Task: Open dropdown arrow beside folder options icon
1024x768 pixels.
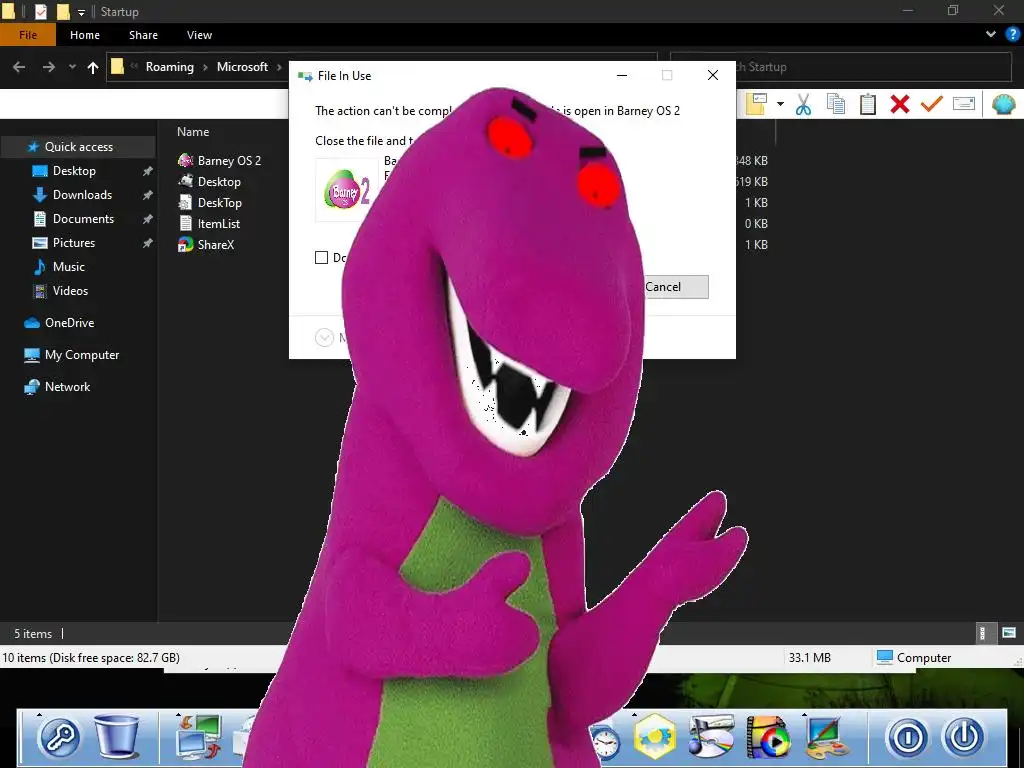Action: click(x=780, y=104)
